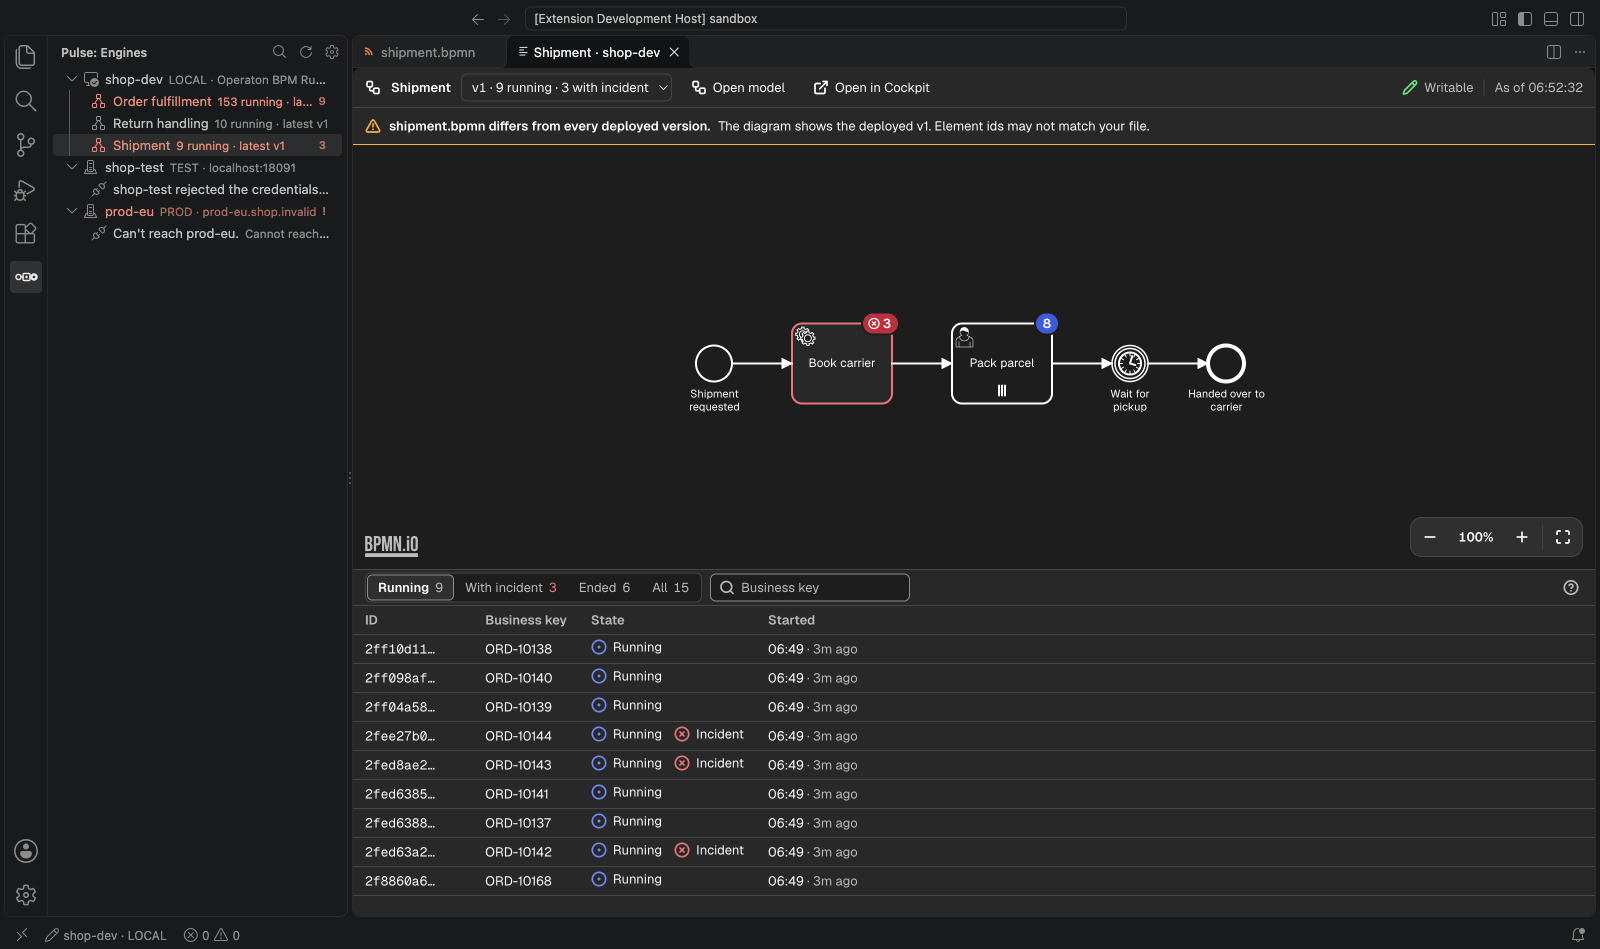Open the Extensions view

pyautogui.click(x=26, y=233)
